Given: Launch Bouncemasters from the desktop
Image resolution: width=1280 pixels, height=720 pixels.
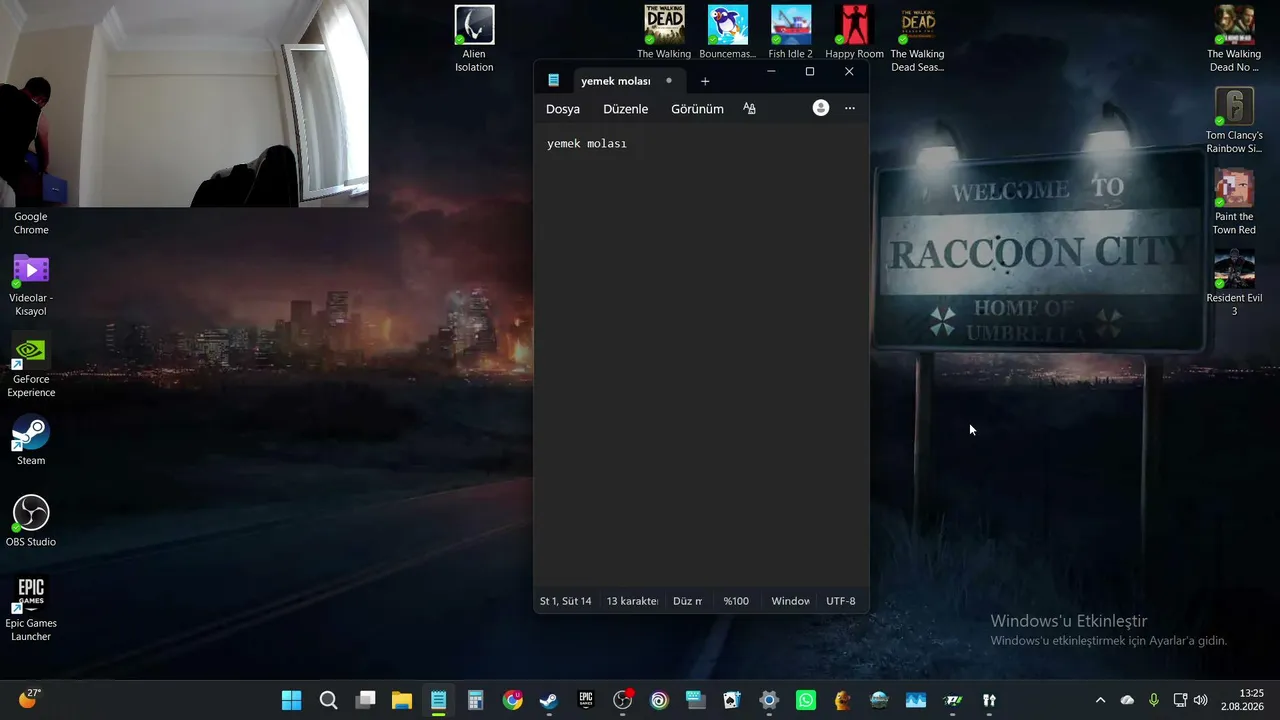Looking at the screenshot, I should pos(728,32).
